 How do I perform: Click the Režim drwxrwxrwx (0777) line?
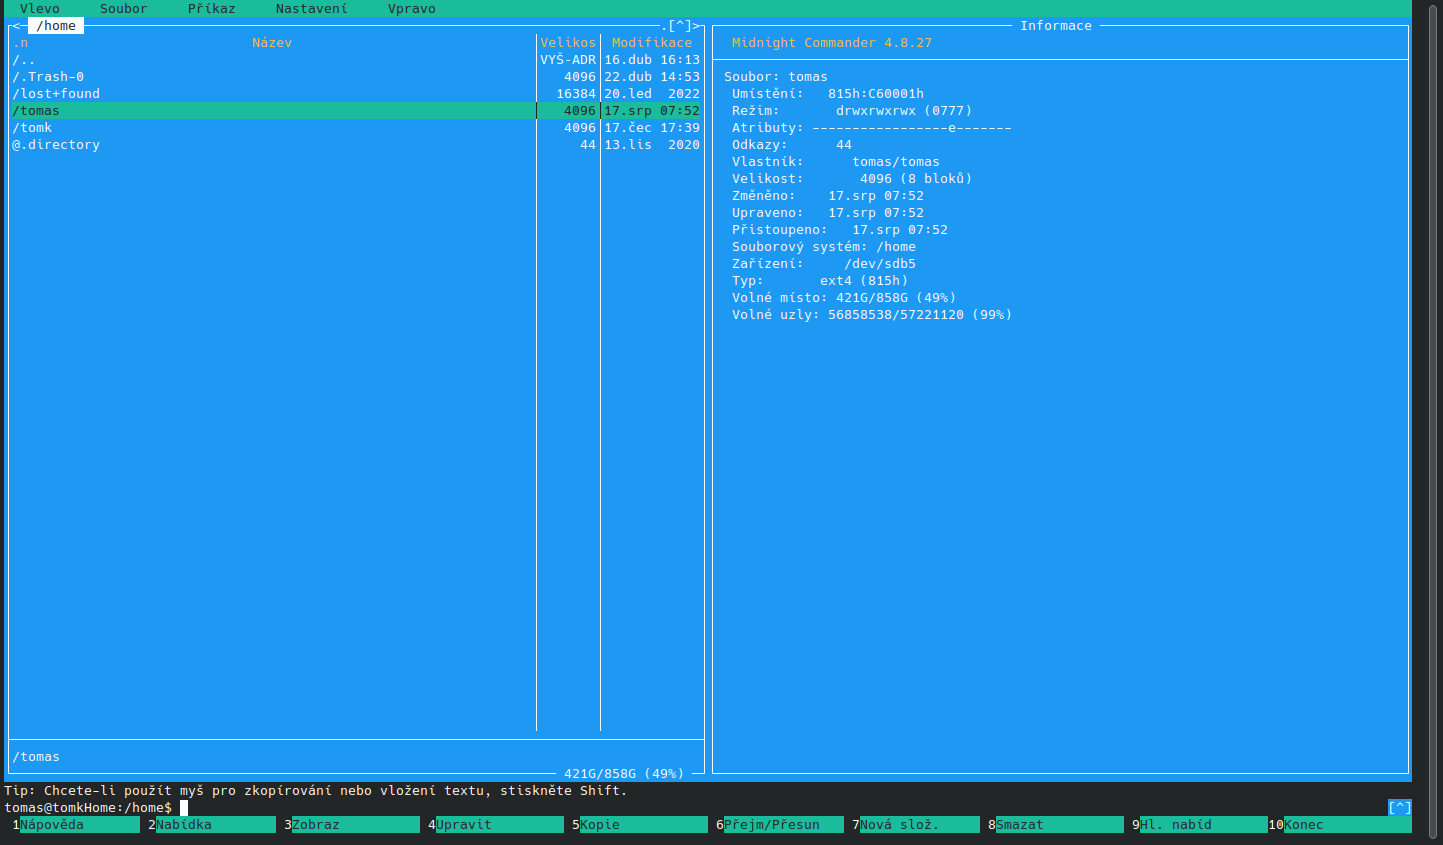click(852, 111)
